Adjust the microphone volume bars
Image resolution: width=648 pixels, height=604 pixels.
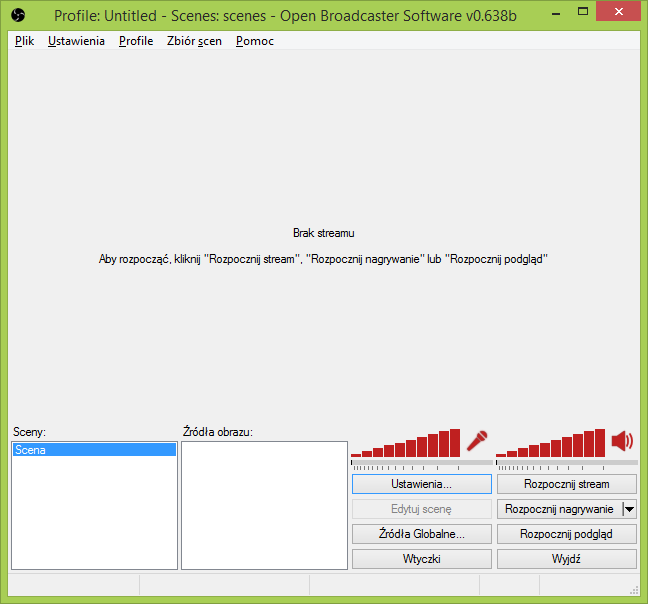pos(405,443)
